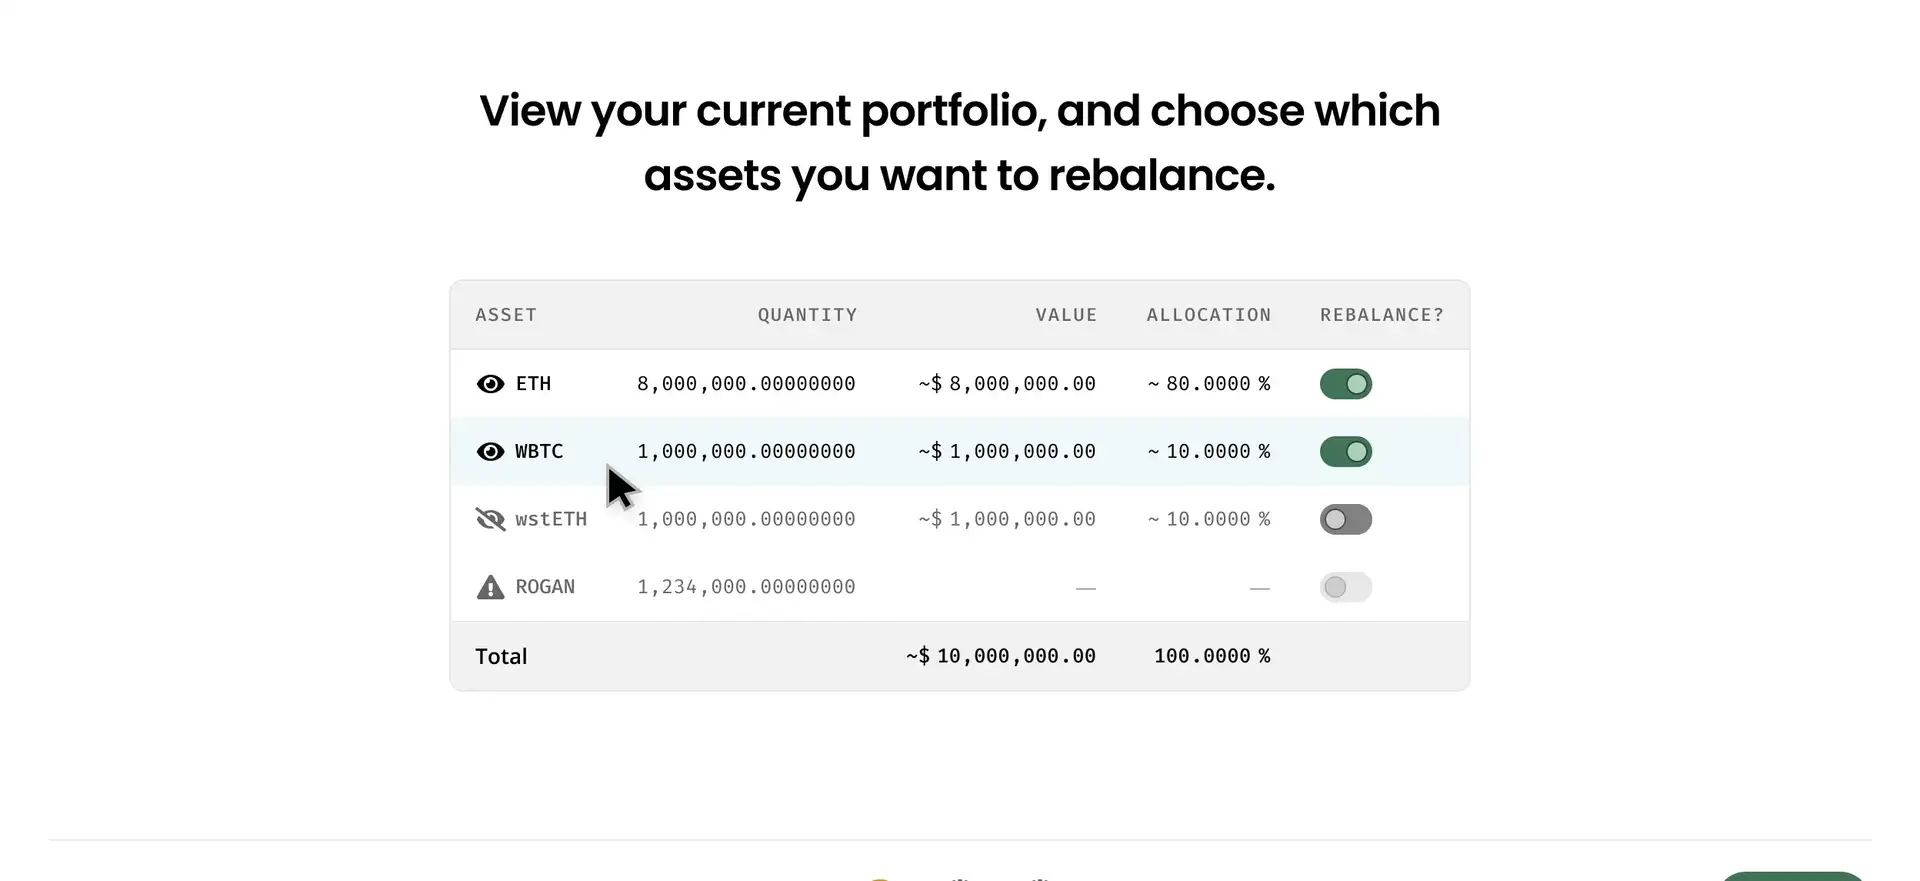
Task: Click the eye icon beside ETH
Action: tap(490, 384)
